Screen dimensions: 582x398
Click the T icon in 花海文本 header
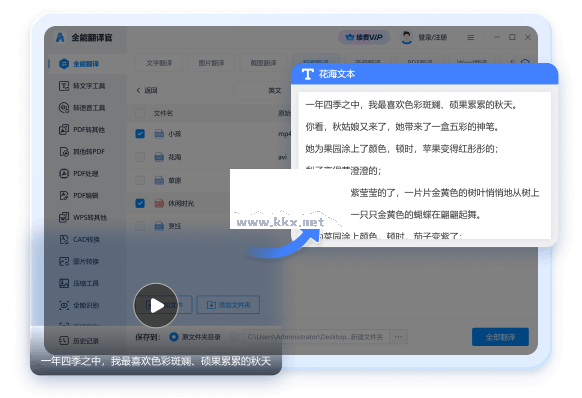pos(307,74)
